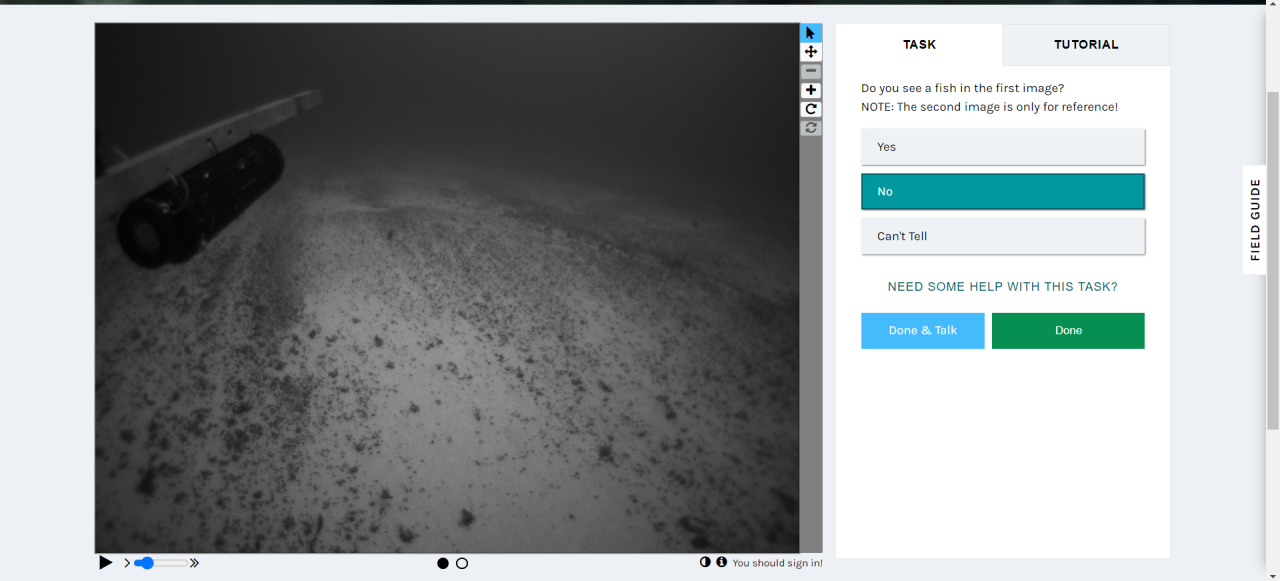Screen dimensions: 1280x581
Task: Switch to the Task tab
Action: 920,45
